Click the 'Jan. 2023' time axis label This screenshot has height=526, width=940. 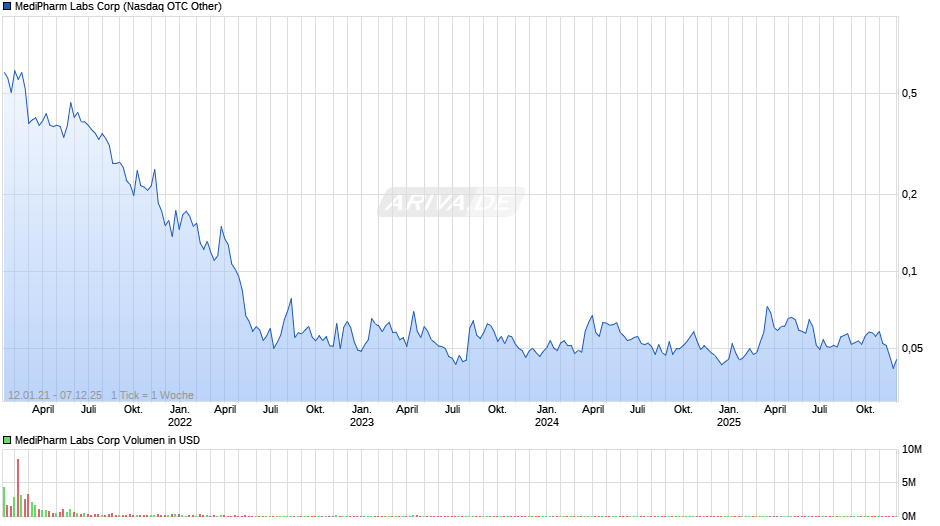361,416
